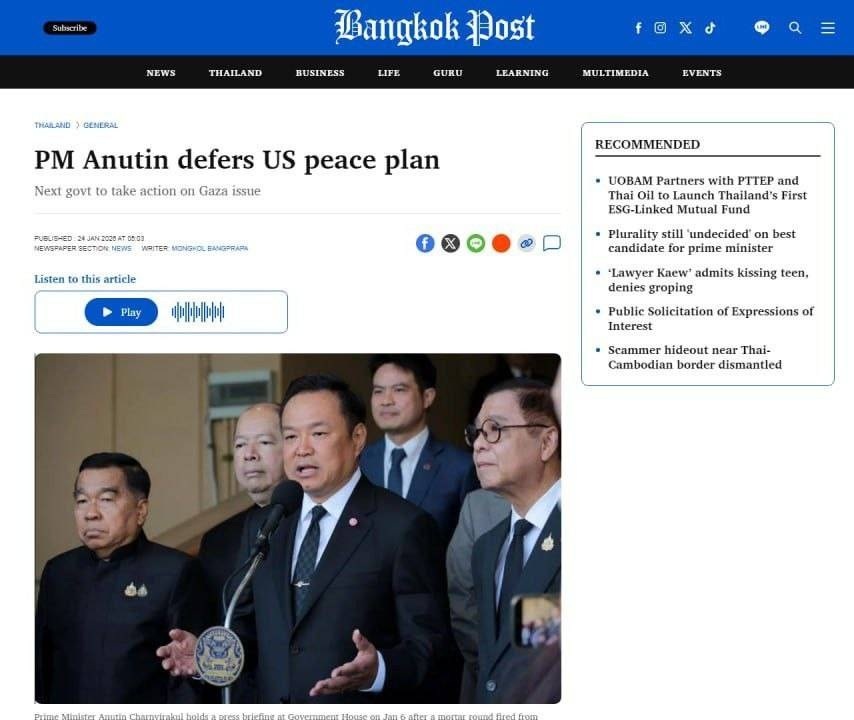Open comments speech bubble icon

[x=552, y=243]
